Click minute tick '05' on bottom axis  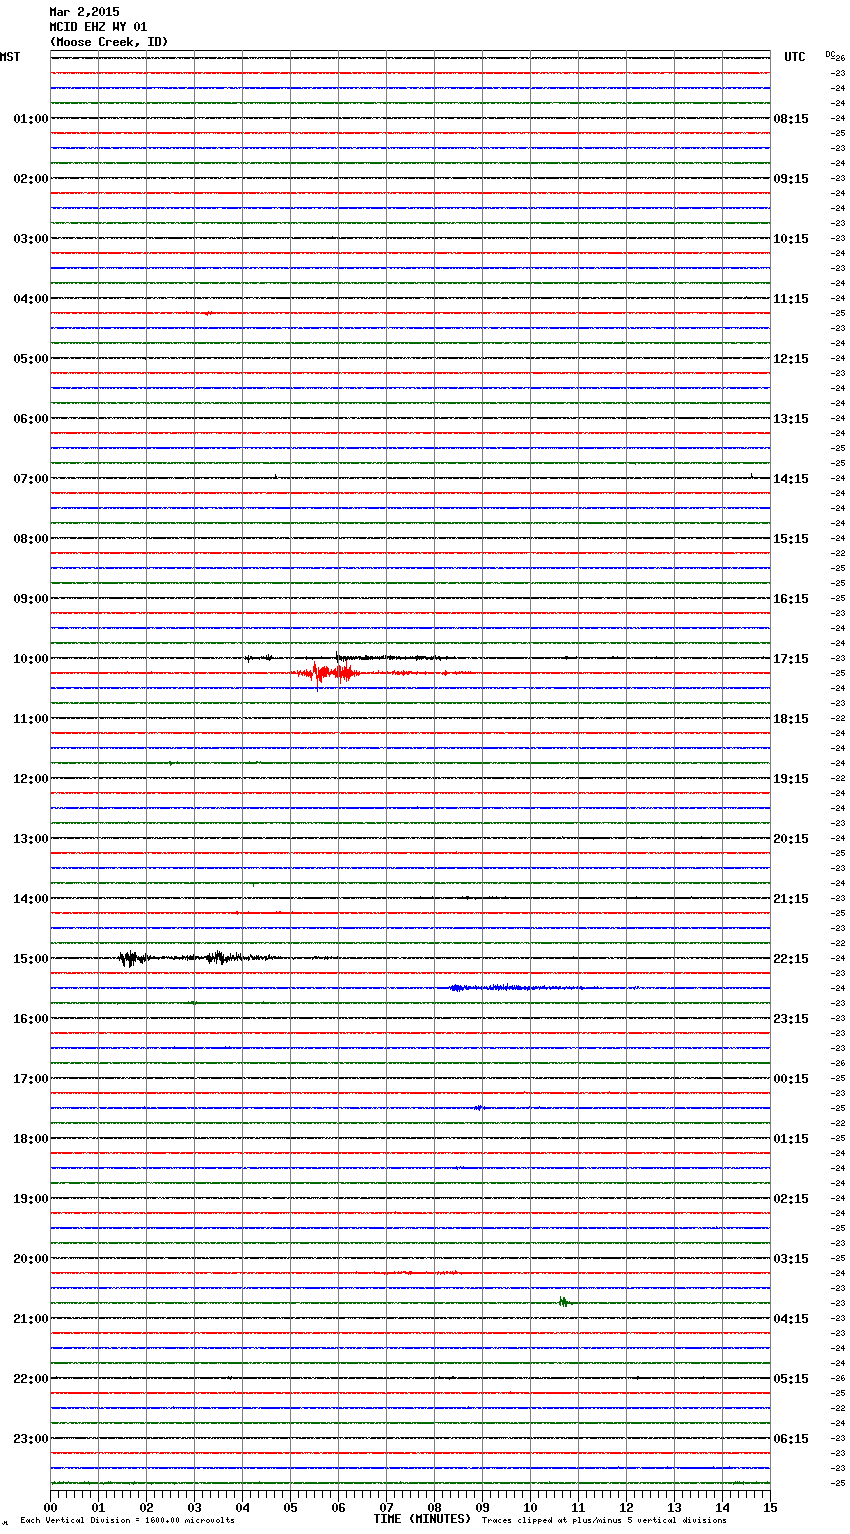[x=290, y=1507]
